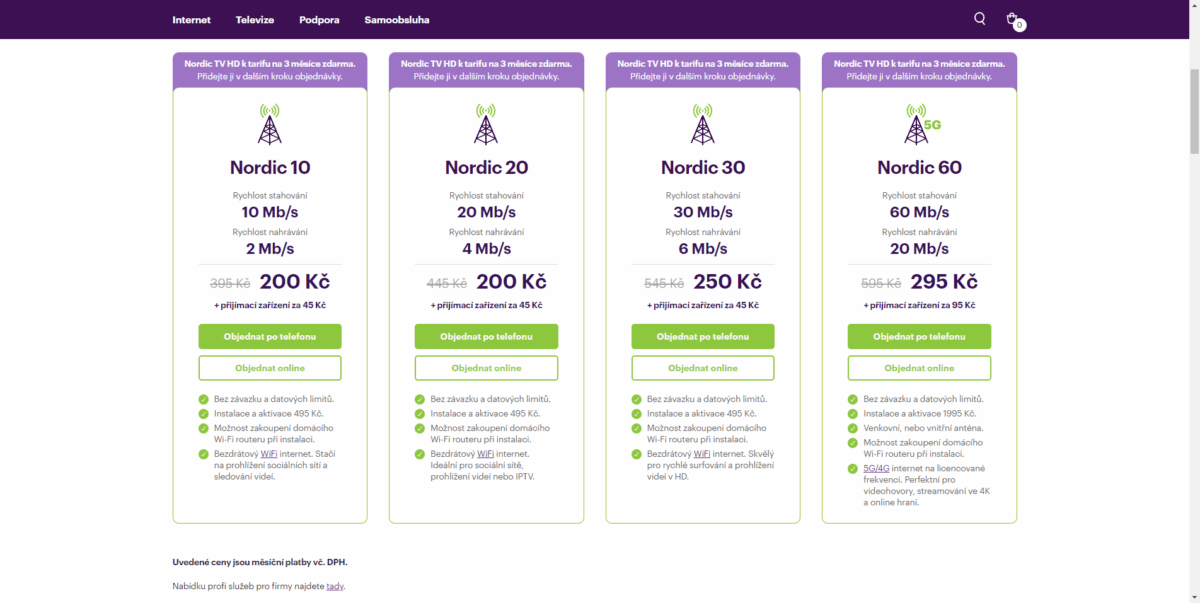Click 'Objednat po telefonu' for Nordic 10

click(x=269, y=336)
